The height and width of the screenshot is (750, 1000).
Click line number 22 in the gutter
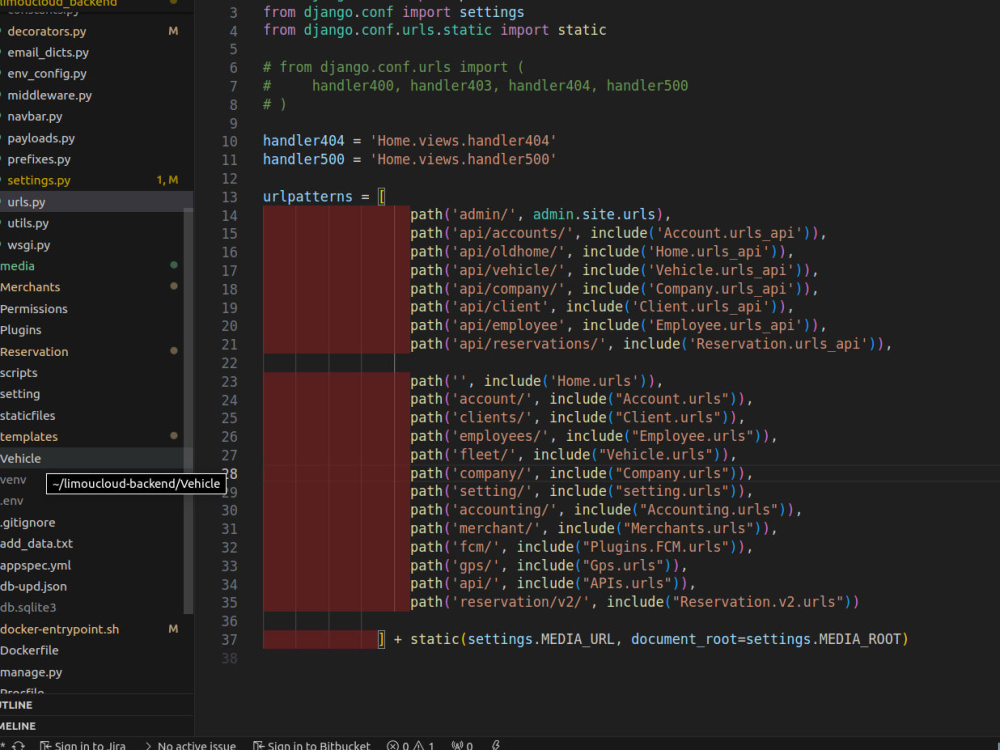click(229, 363)
